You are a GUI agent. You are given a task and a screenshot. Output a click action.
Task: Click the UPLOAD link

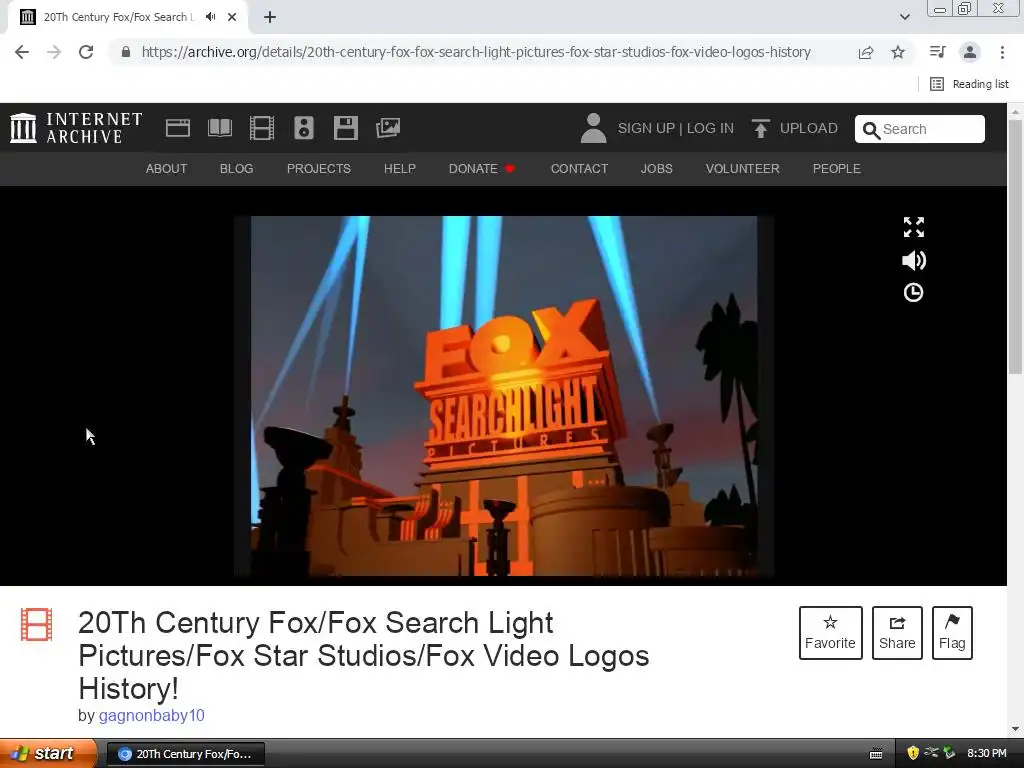coord(808,128)
